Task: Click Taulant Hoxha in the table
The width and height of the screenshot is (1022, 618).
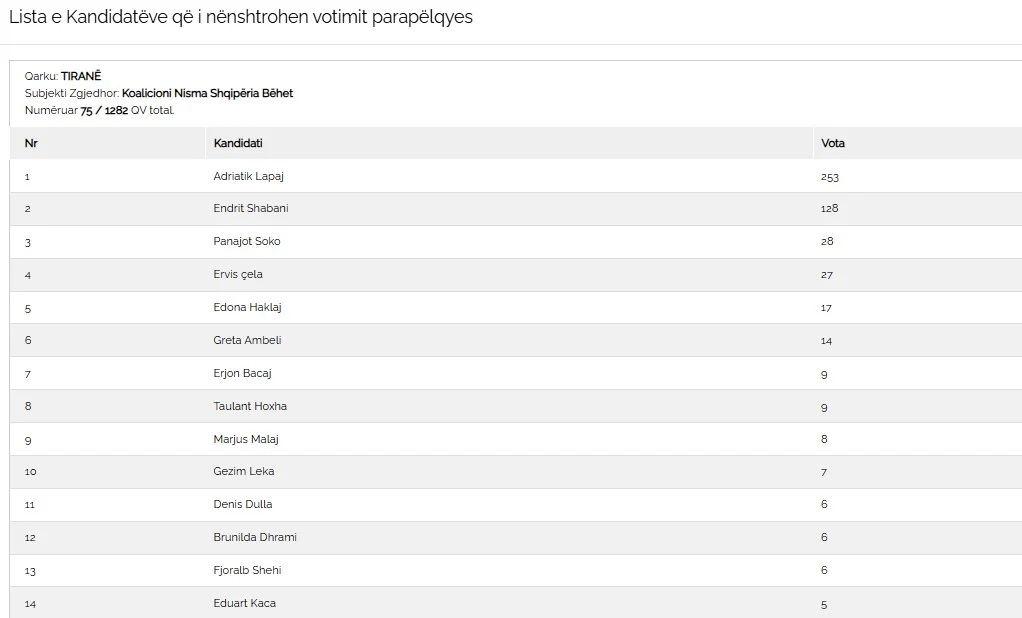Action: [x=250, y=405]
